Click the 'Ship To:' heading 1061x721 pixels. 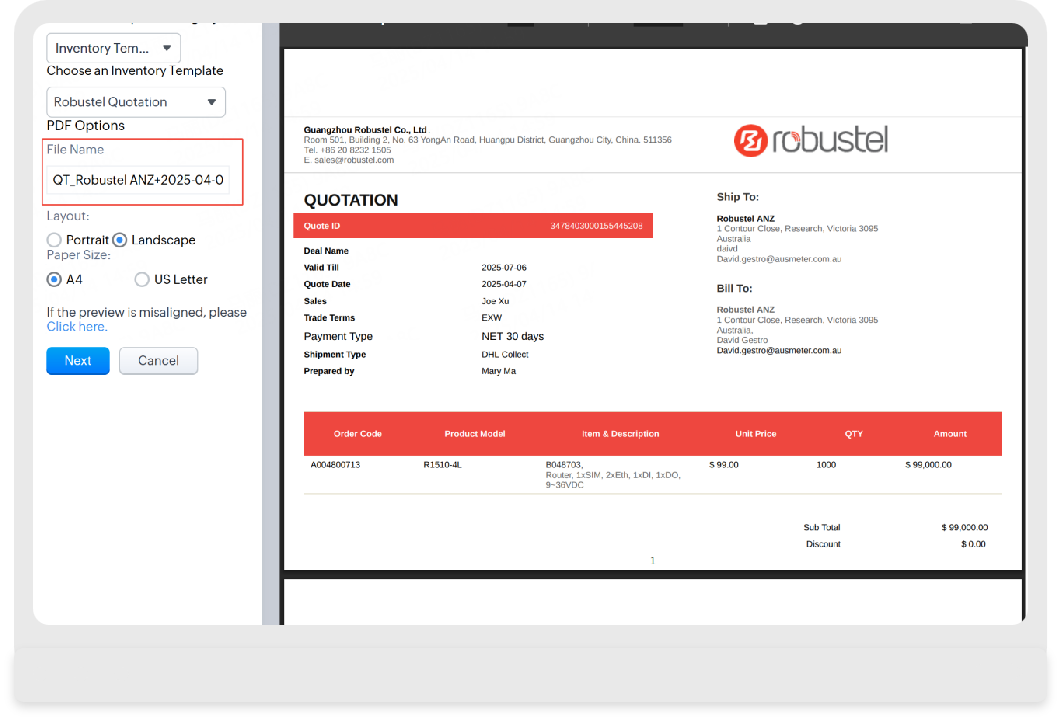pyautogui.click(x=738, y=197)
